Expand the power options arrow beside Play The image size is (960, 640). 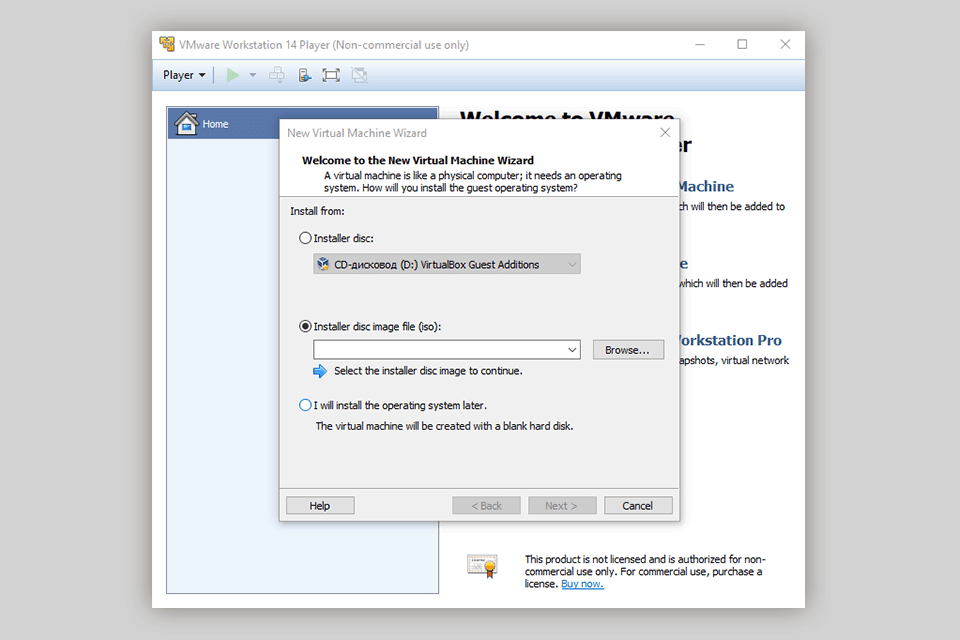click(x=252, y=75)
